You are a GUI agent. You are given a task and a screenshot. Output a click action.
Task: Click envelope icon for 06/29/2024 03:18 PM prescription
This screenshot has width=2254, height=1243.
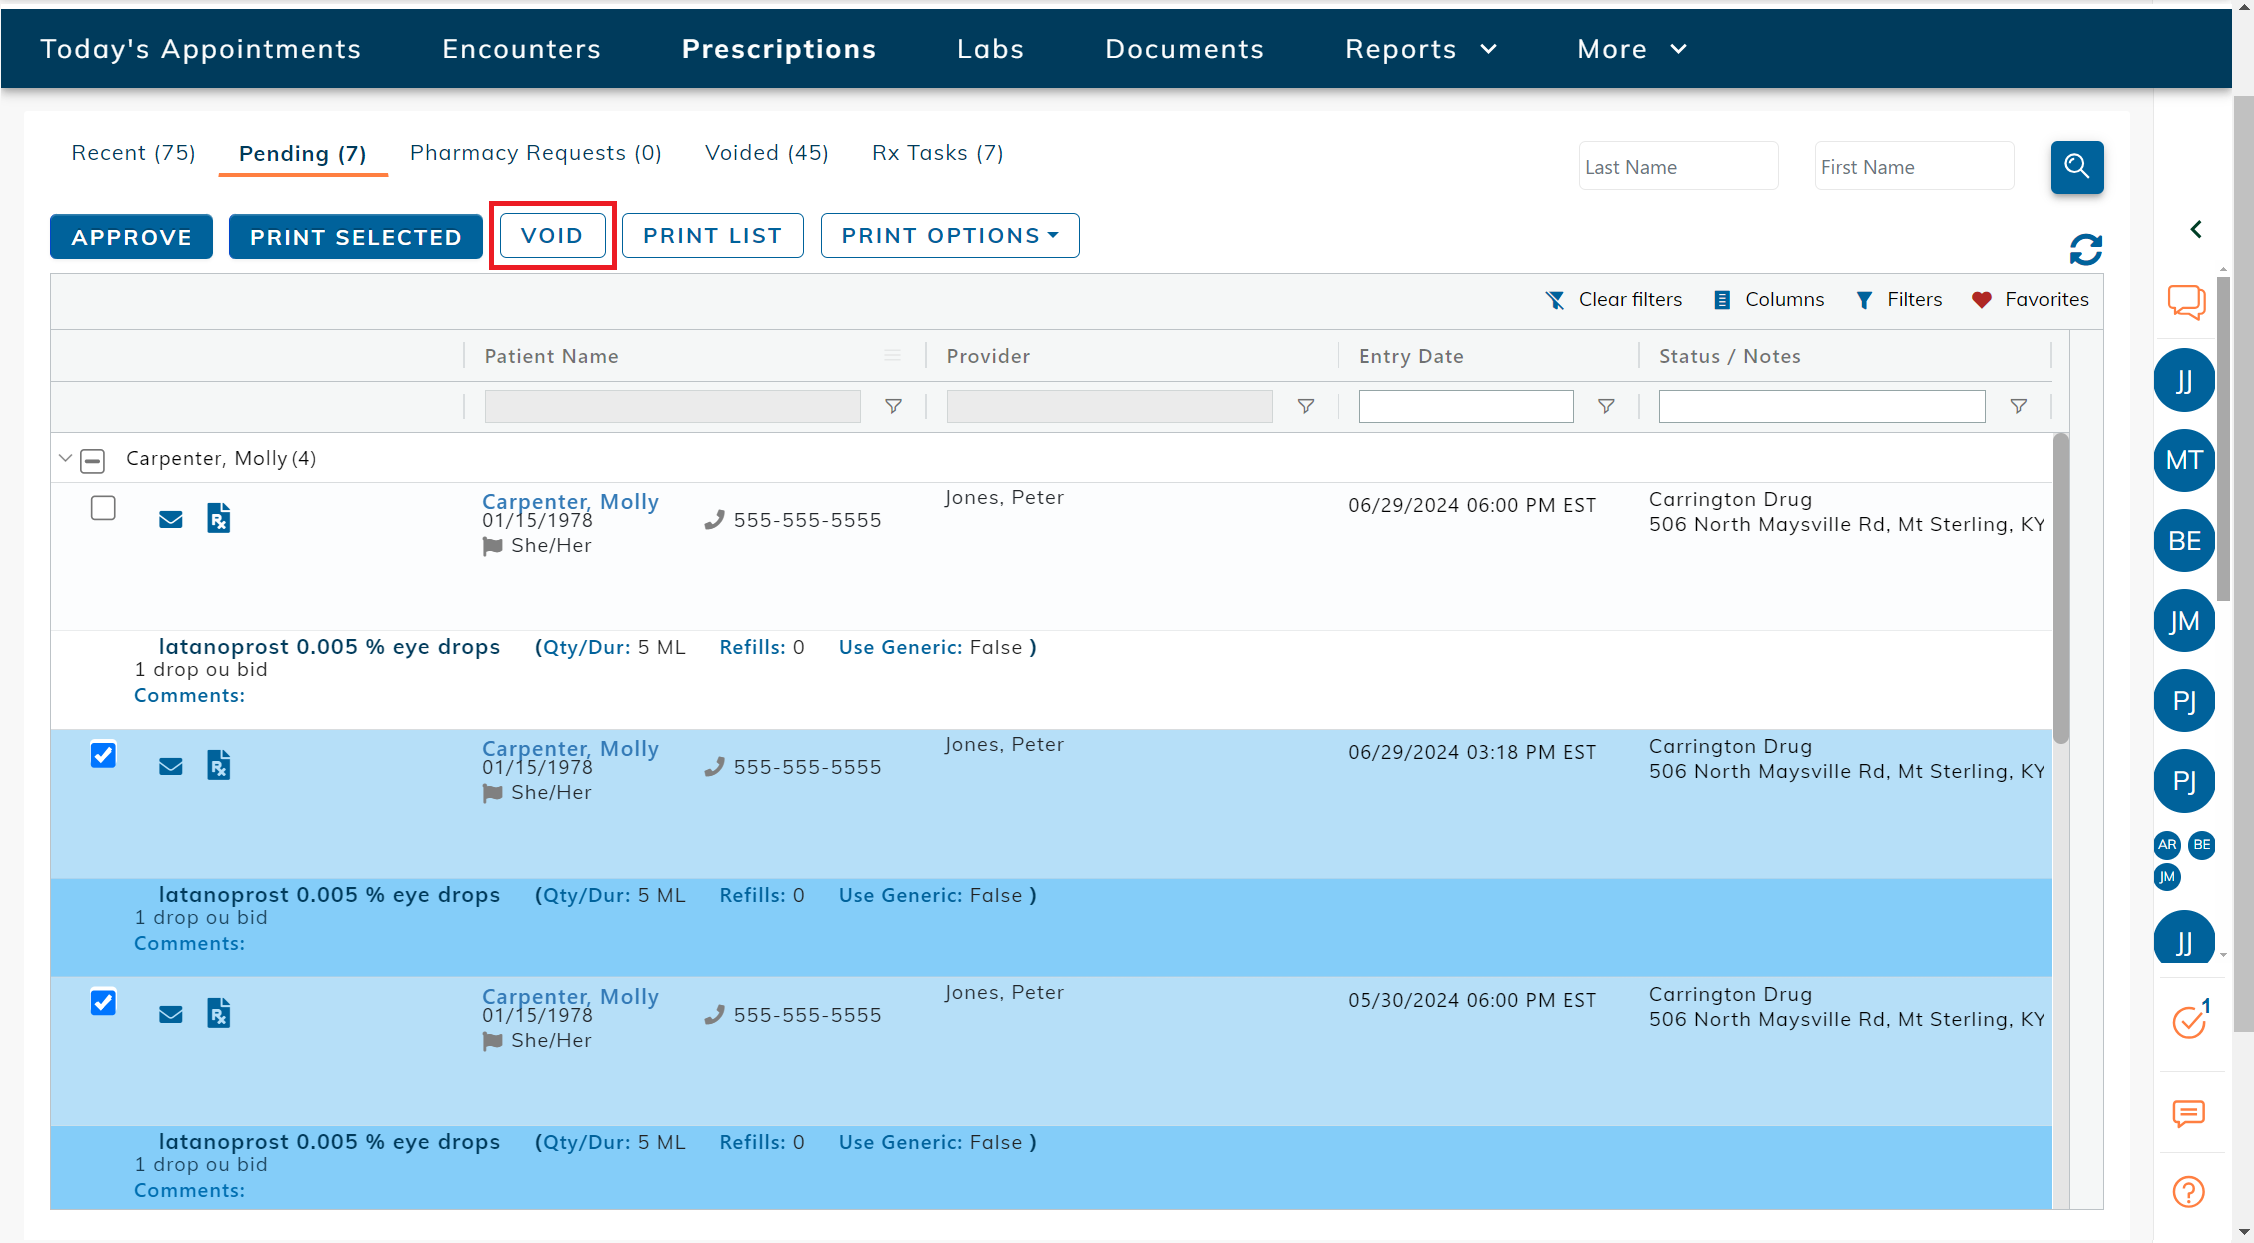tap(171, 767)
